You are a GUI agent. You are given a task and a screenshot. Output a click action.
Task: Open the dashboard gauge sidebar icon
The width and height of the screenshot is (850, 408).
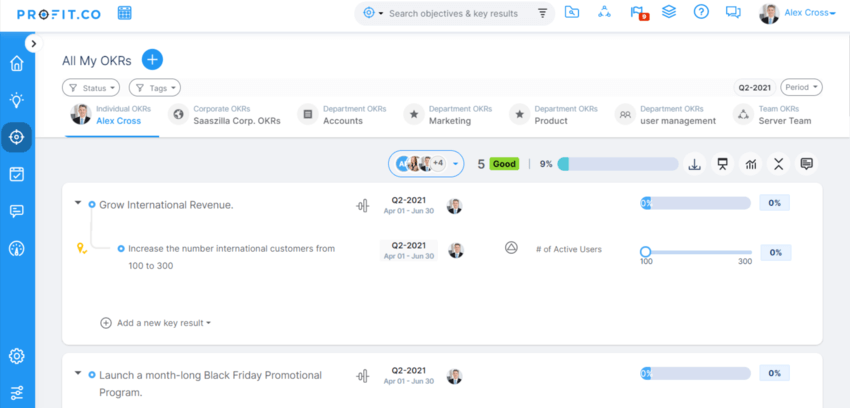(x=16, y=248)
